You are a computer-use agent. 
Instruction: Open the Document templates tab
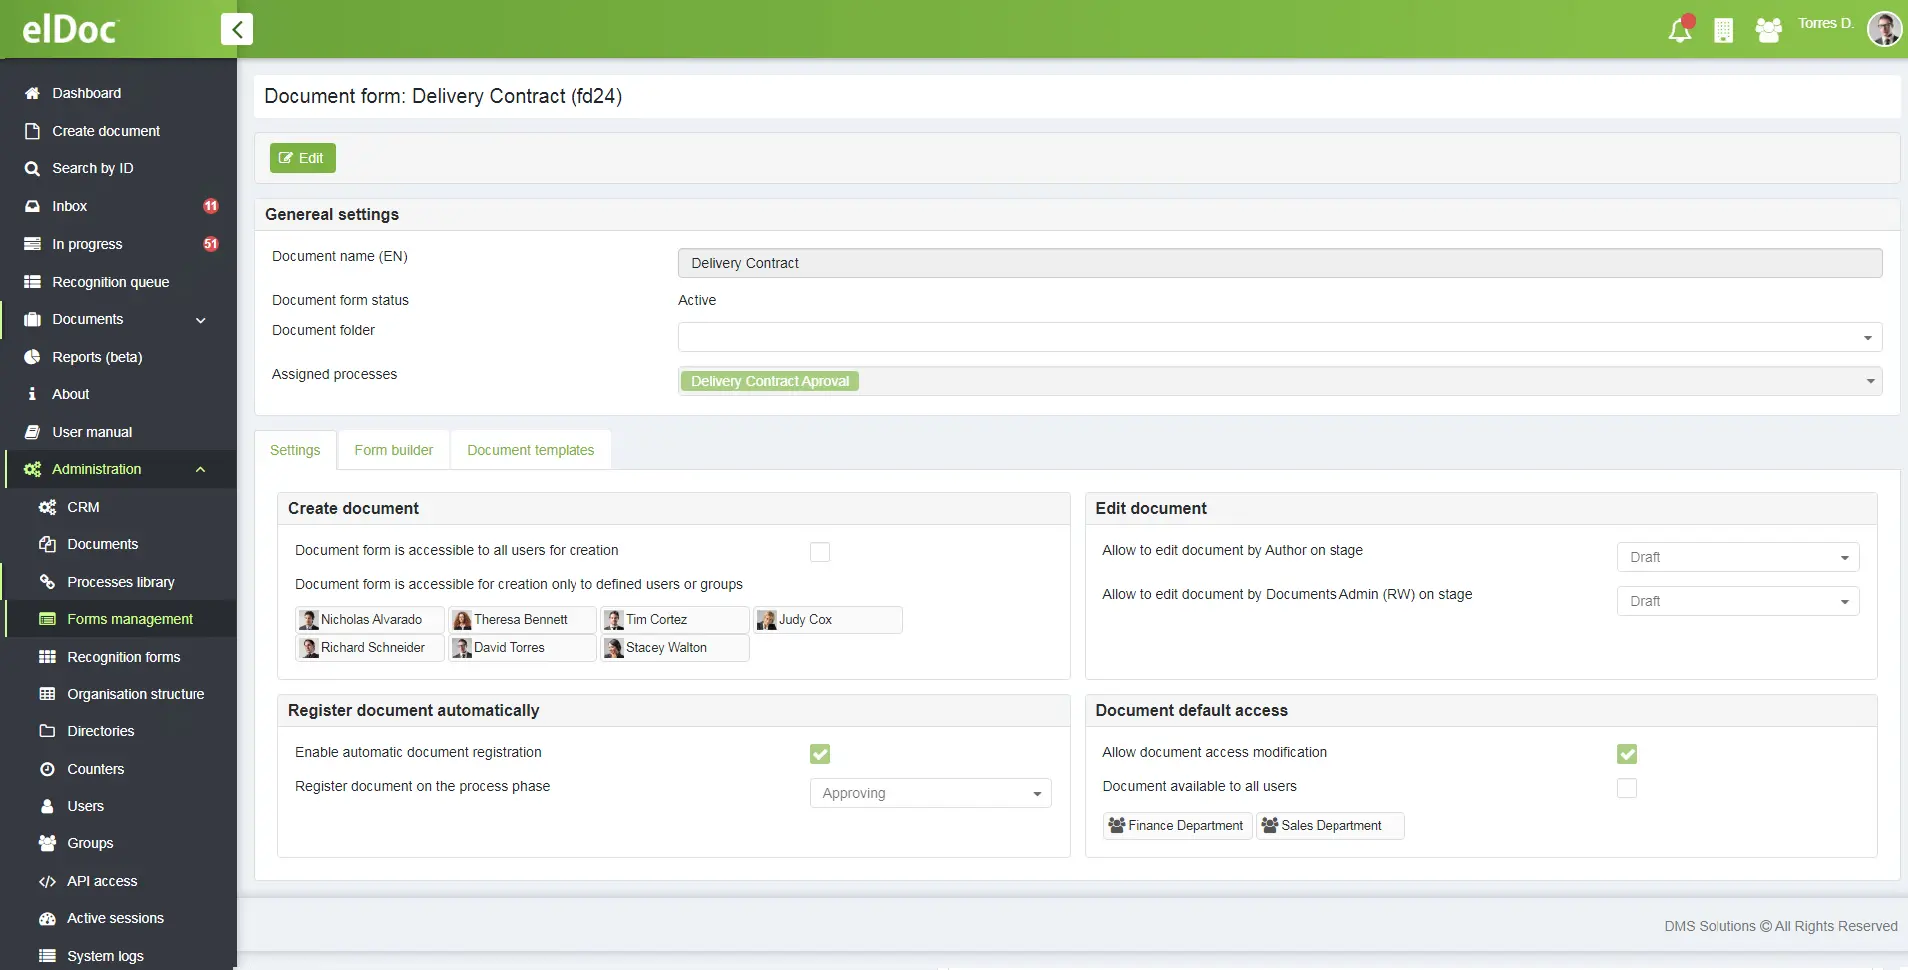(x=531, y=450)
